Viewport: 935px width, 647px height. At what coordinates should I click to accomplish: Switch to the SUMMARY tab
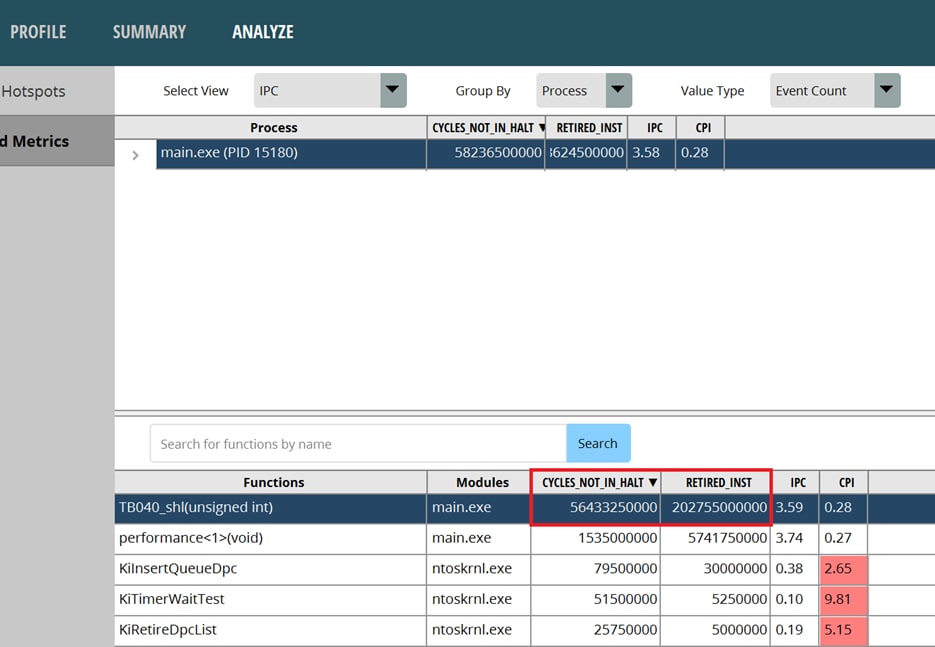pyautogui.click(x=149, y=32)
